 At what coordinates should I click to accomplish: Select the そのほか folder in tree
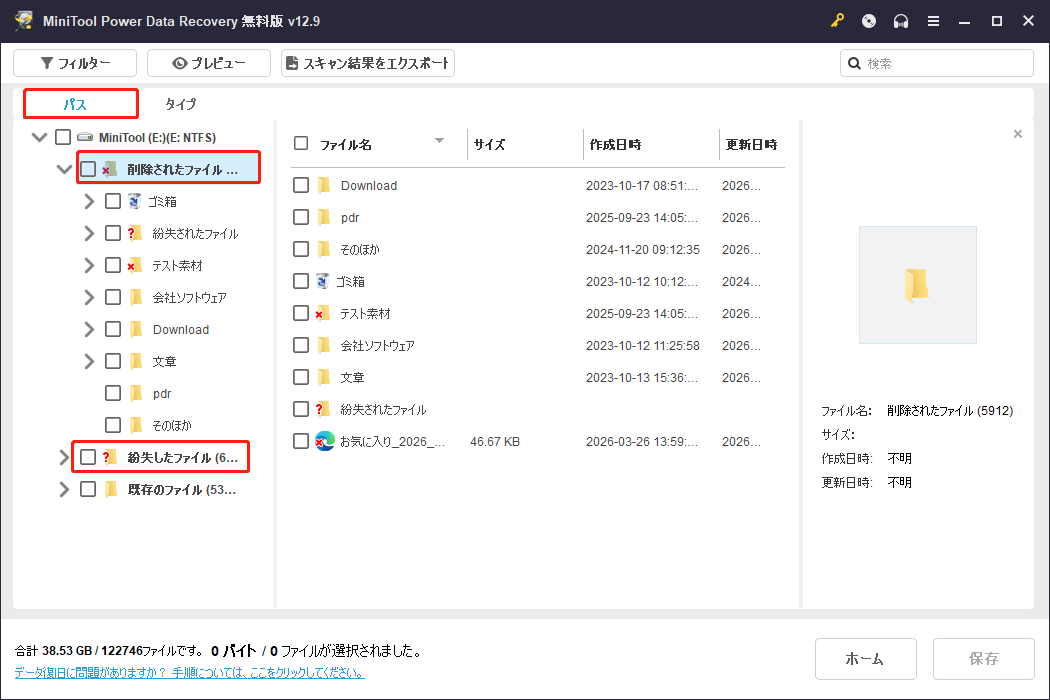tap(171, 425)
